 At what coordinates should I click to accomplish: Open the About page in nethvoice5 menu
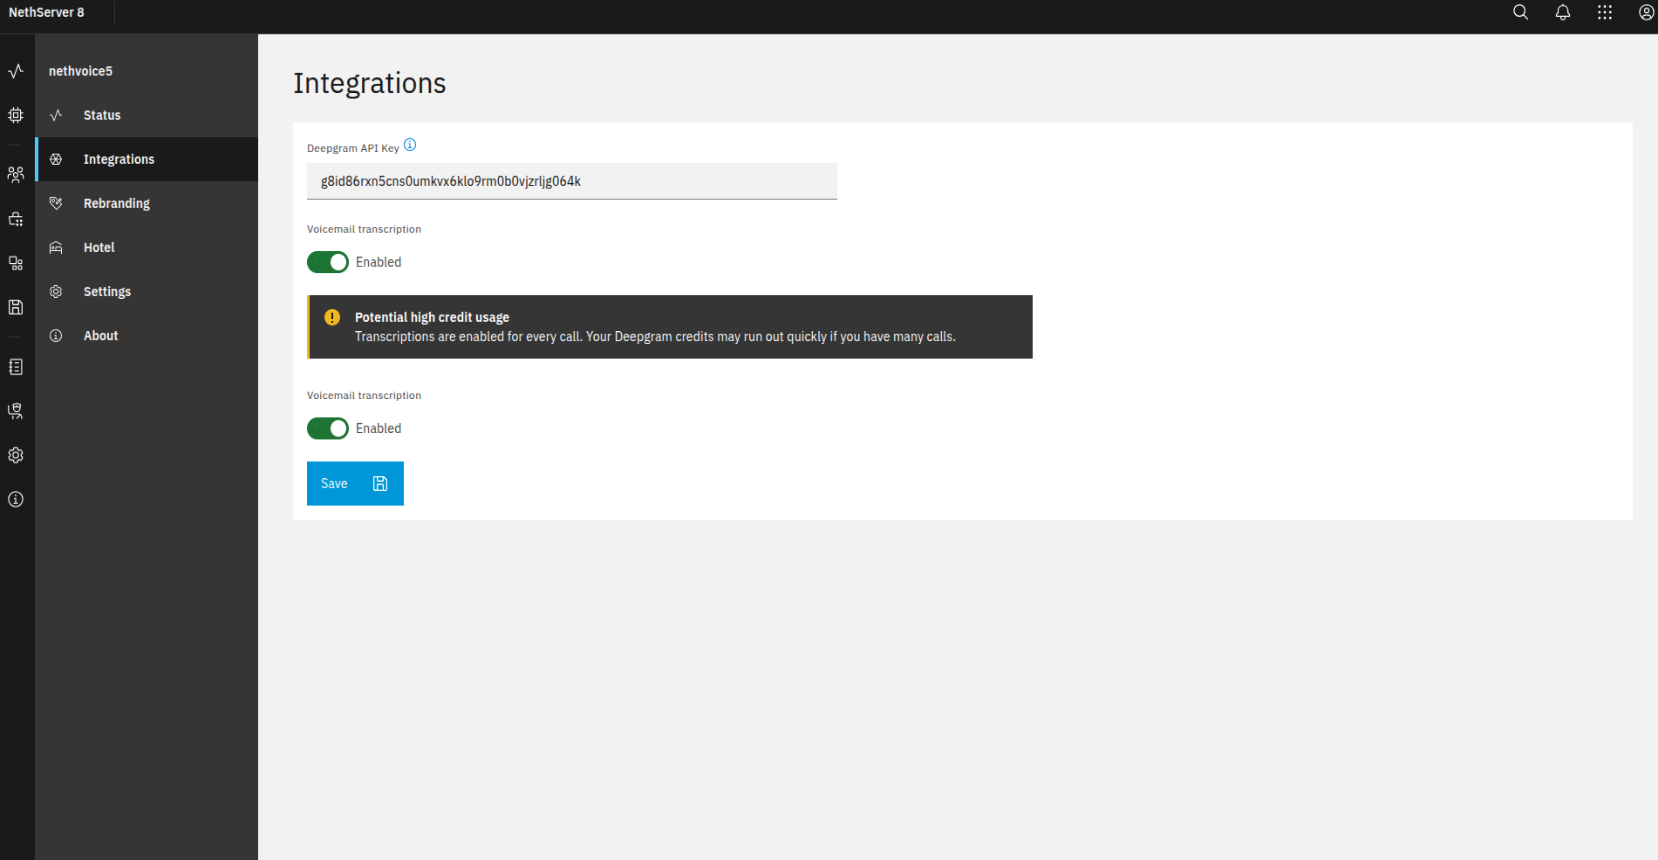100,336
